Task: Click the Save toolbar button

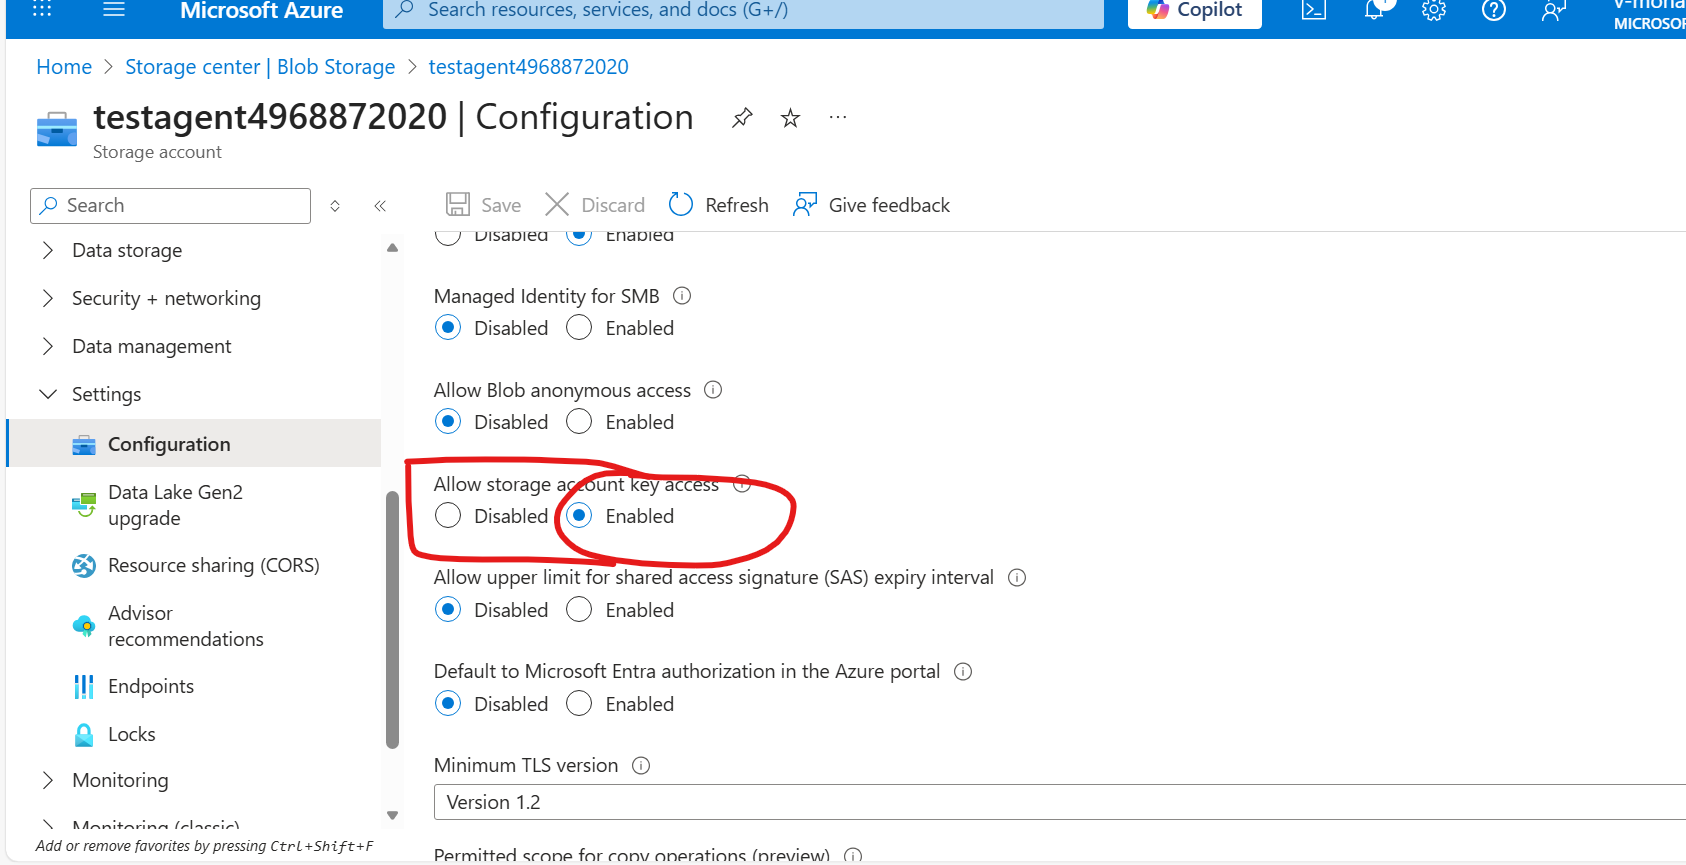Action: click(x=483, y=205)
